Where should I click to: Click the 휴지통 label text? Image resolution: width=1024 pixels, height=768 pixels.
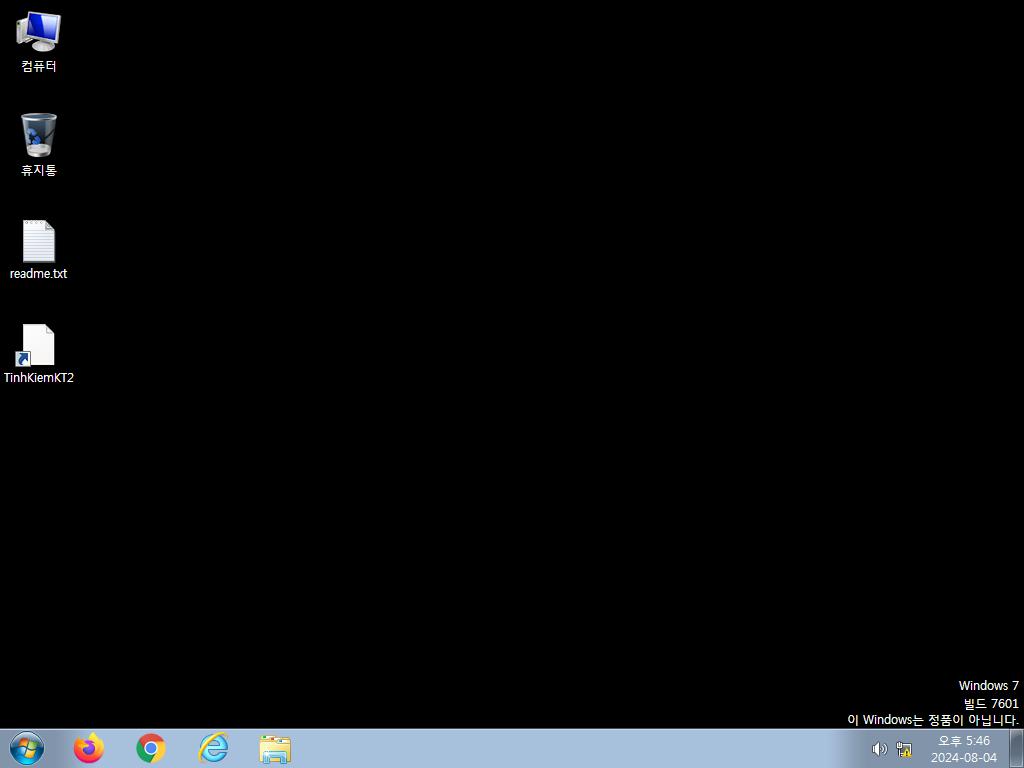[x=39, y=170]
